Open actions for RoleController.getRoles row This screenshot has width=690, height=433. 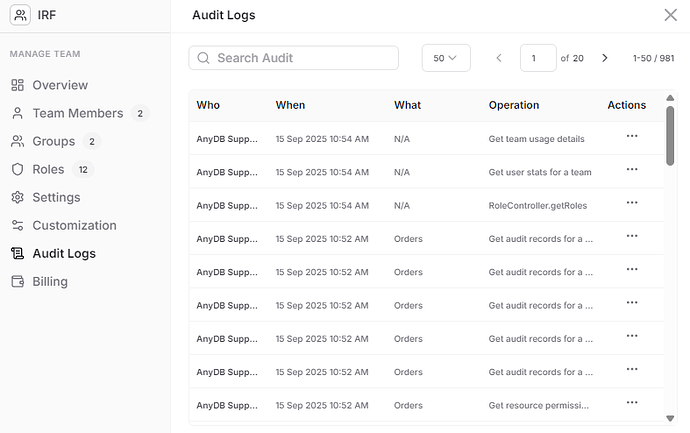(632, 202)
